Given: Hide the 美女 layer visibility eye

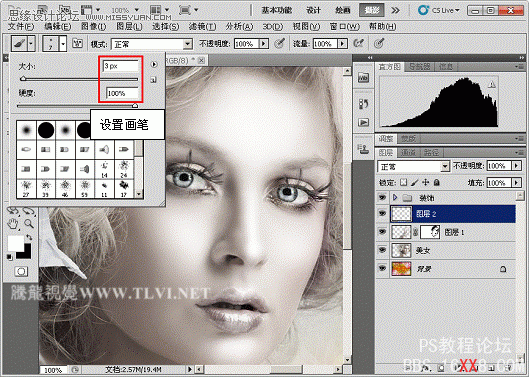Looking at the screenshot, I should [382, 250].
